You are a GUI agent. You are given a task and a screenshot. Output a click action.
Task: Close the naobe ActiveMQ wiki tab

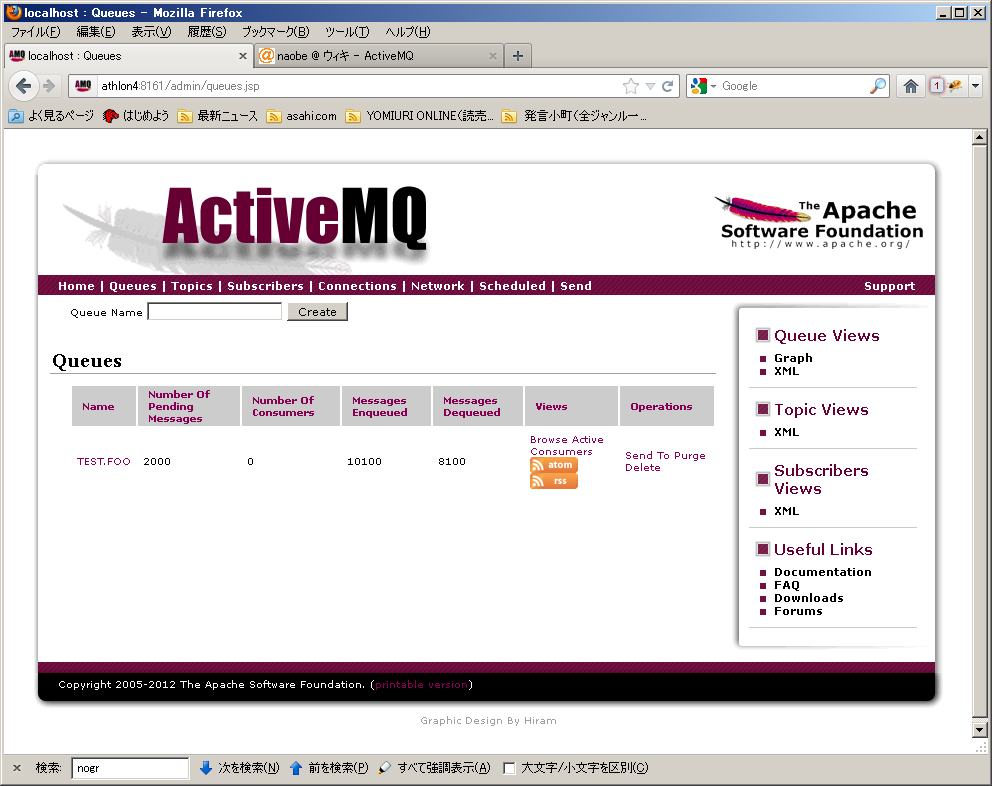click(493, 56)
